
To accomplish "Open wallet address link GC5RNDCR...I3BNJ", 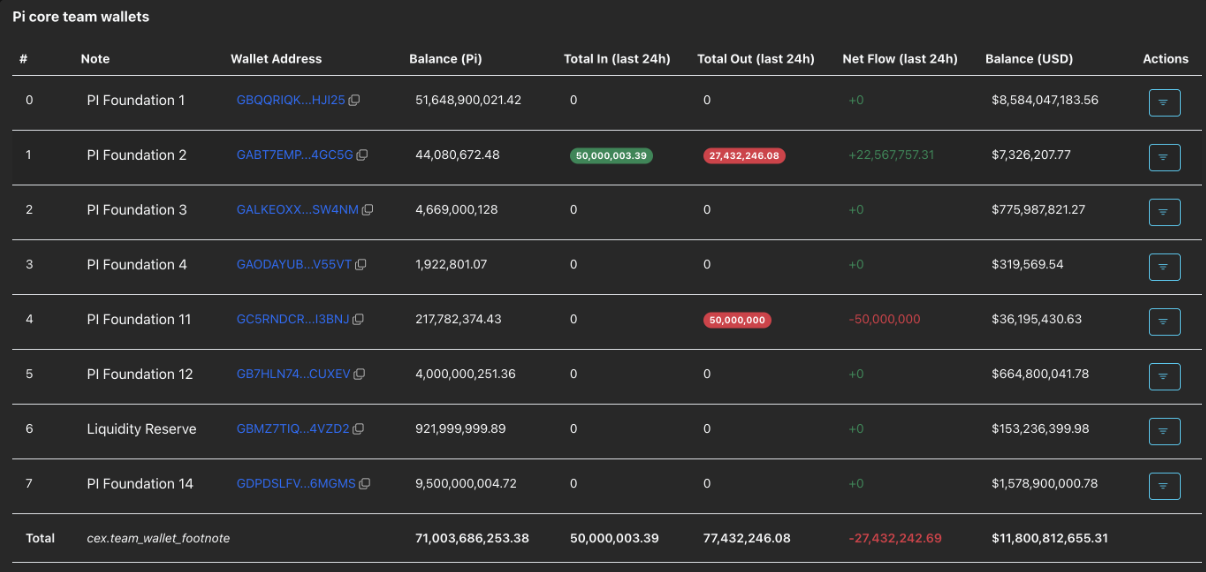I will click(292, 320).
